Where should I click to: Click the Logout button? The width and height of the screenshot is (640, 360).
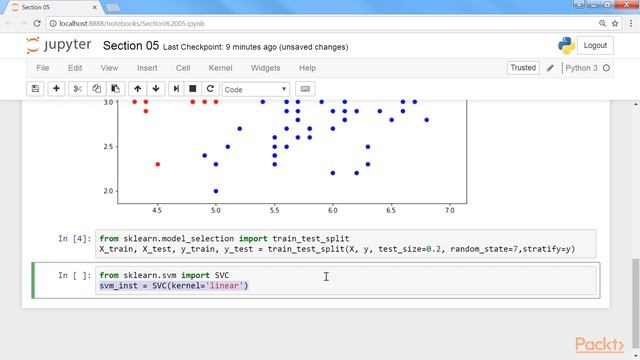[x=595, y=45]
